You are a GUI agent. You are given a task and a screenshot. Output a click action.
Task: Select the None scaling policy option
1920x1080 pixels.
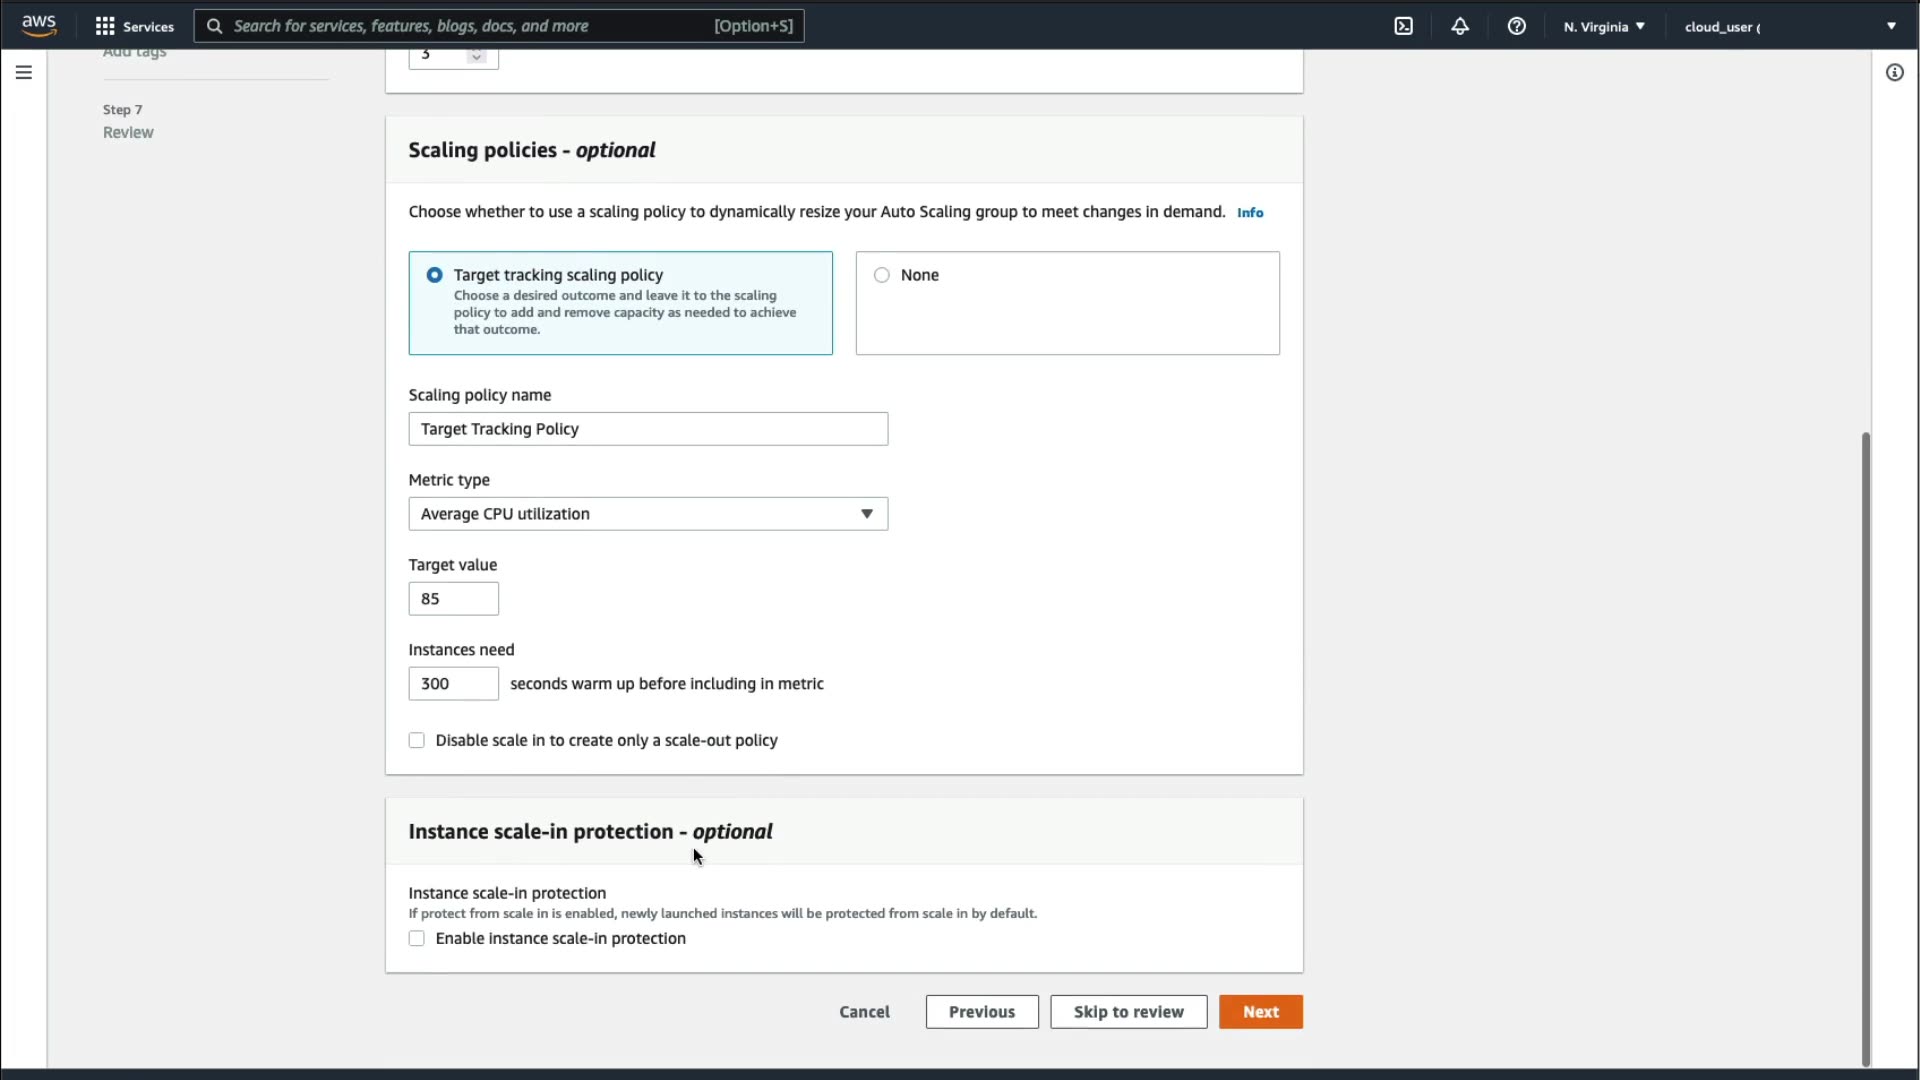[882, 275]
